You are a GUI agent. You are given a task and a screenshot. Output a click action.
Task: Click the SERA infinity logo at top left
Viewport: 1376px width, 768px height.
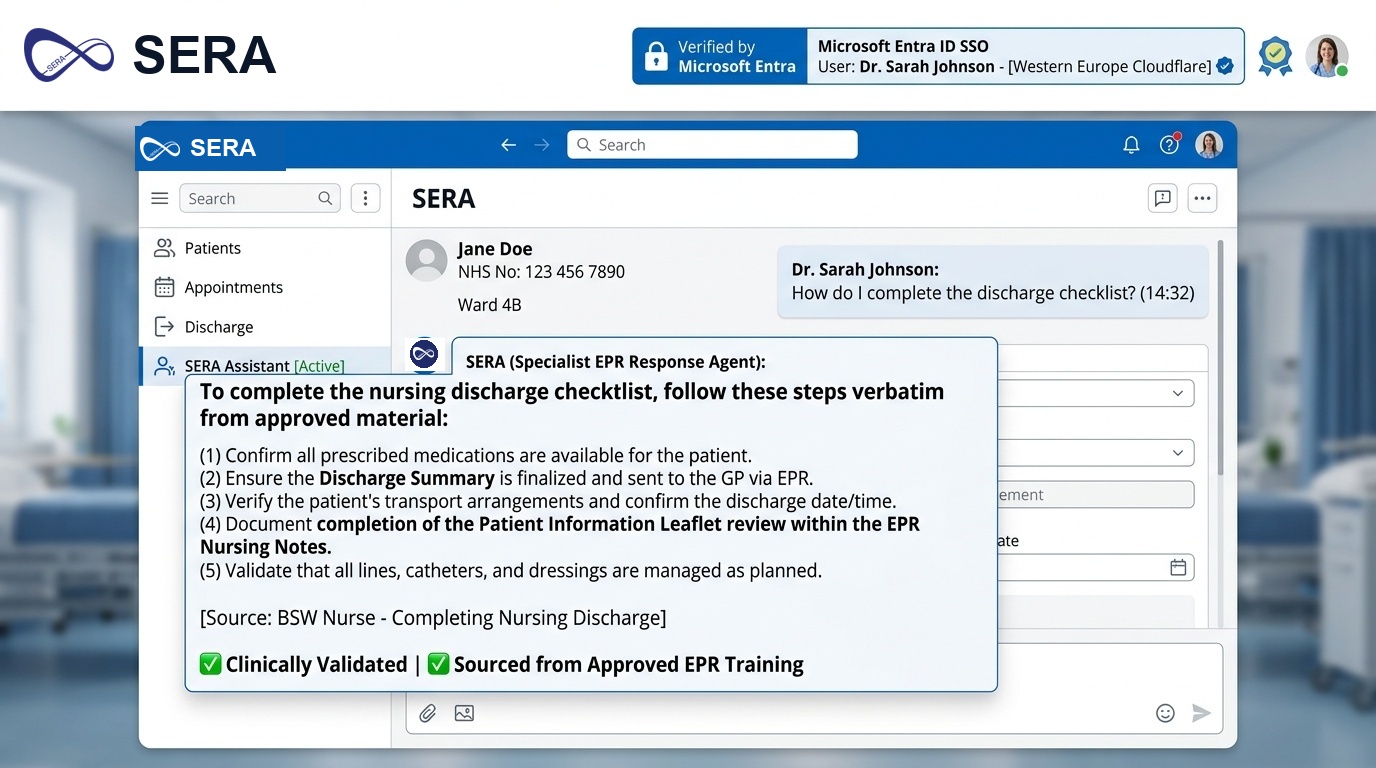click(70, 55)
